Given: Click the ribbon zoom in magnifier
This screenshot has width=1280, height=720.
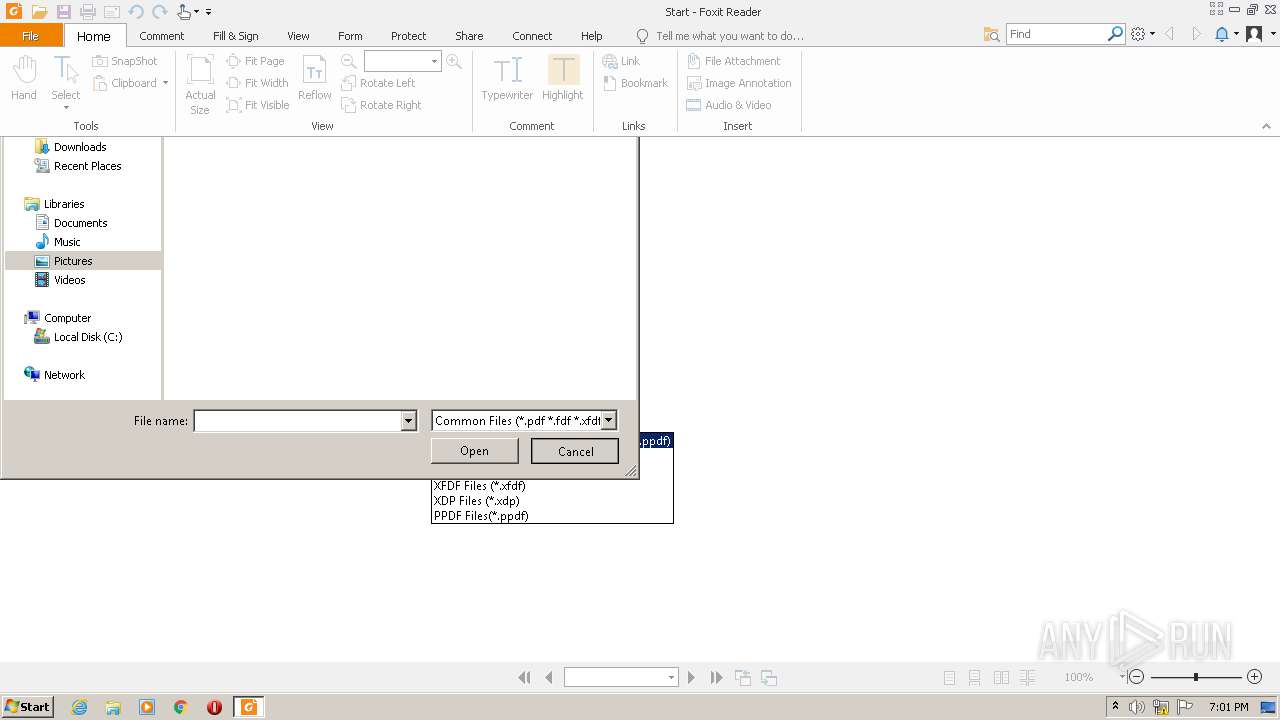Looking at the screenshot, I should (454, 61).
